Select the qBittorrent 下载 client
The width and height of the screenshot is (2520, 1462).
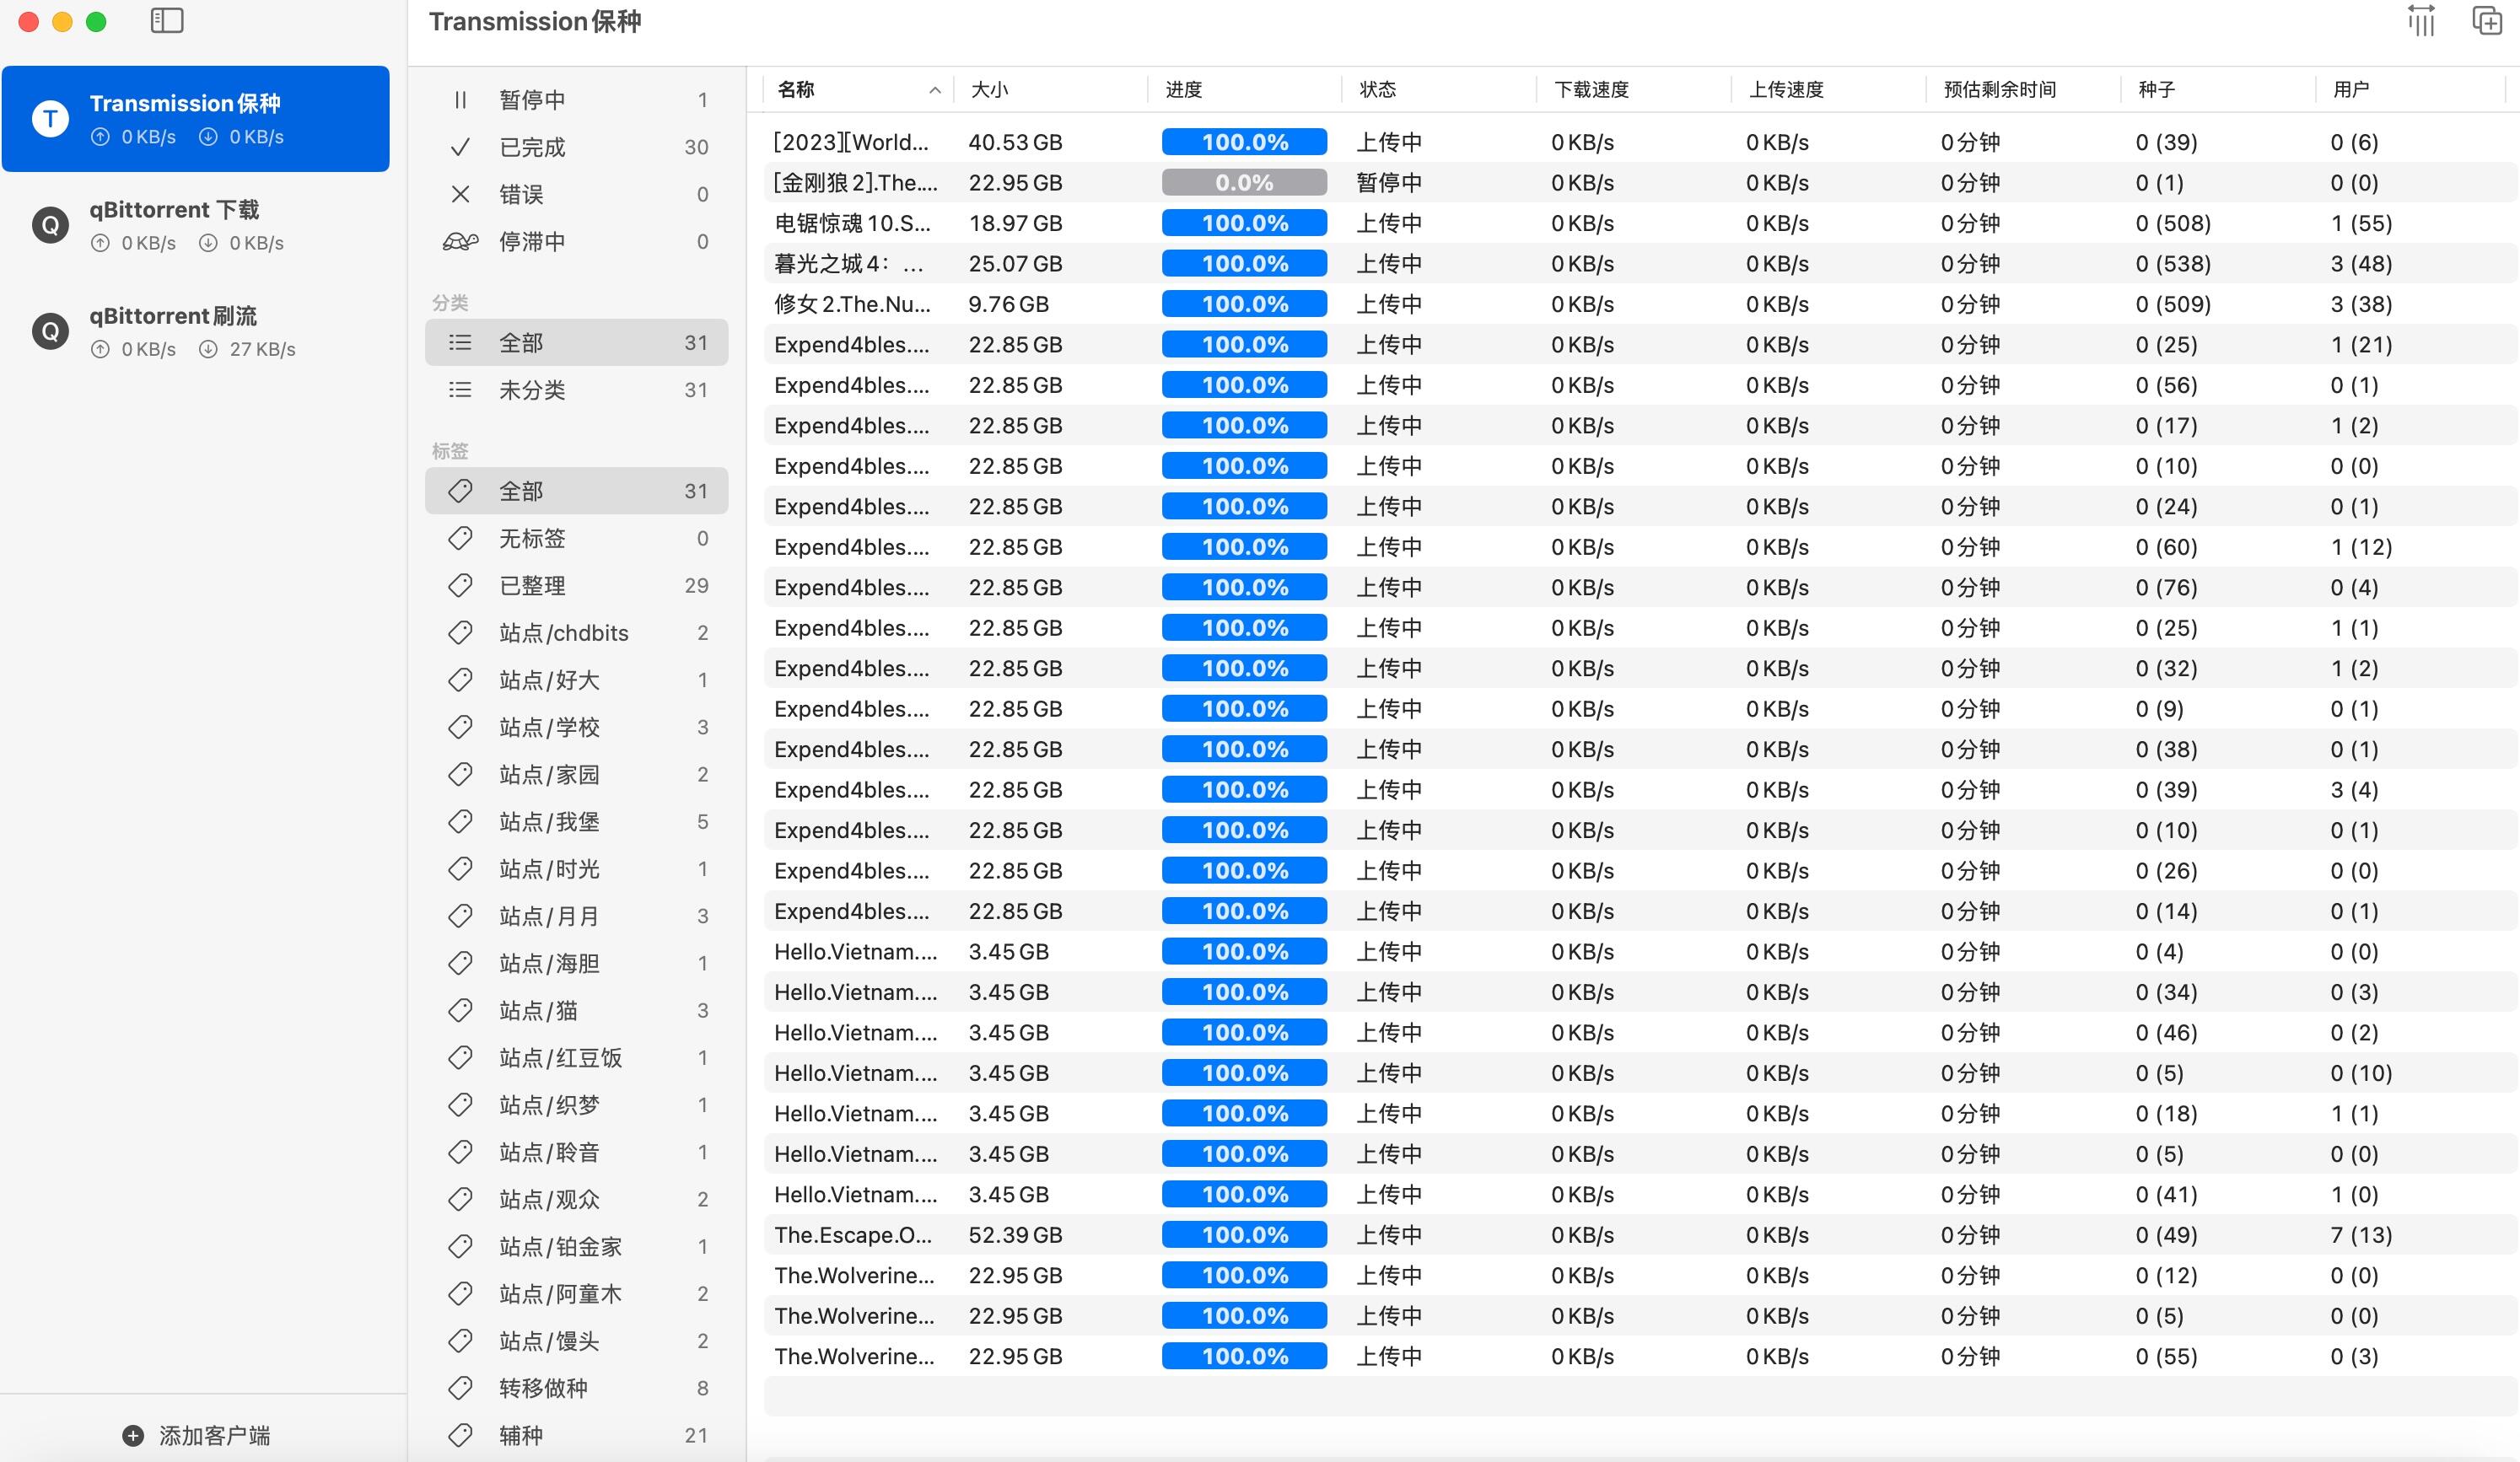(x=196, y=225)
